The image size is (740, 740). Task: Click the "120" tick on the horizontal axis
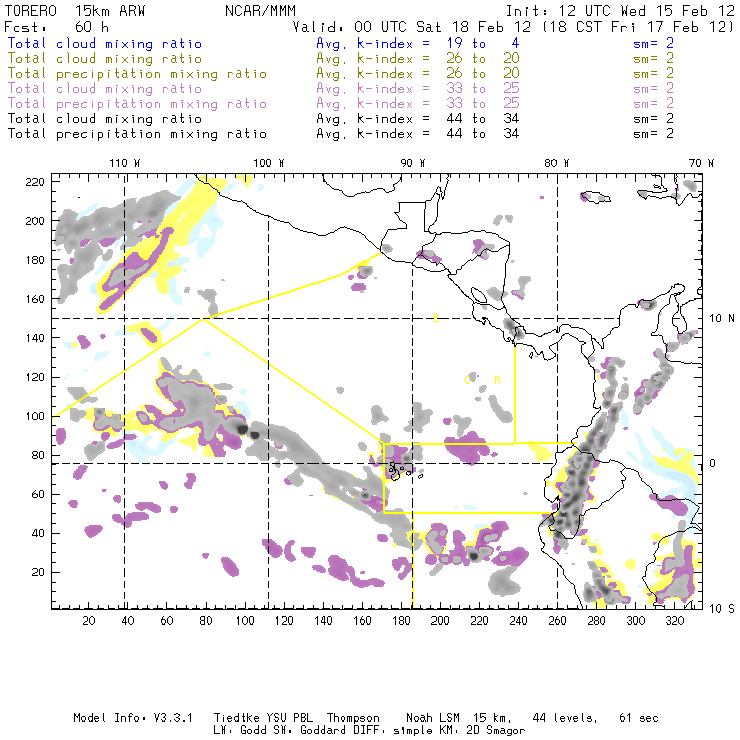click(284, 621)
